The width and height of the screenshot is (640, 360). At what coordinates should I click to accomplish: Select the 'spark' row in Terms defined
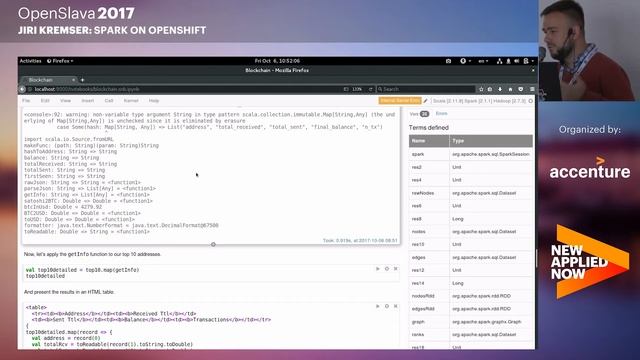(x=471, y=154)
